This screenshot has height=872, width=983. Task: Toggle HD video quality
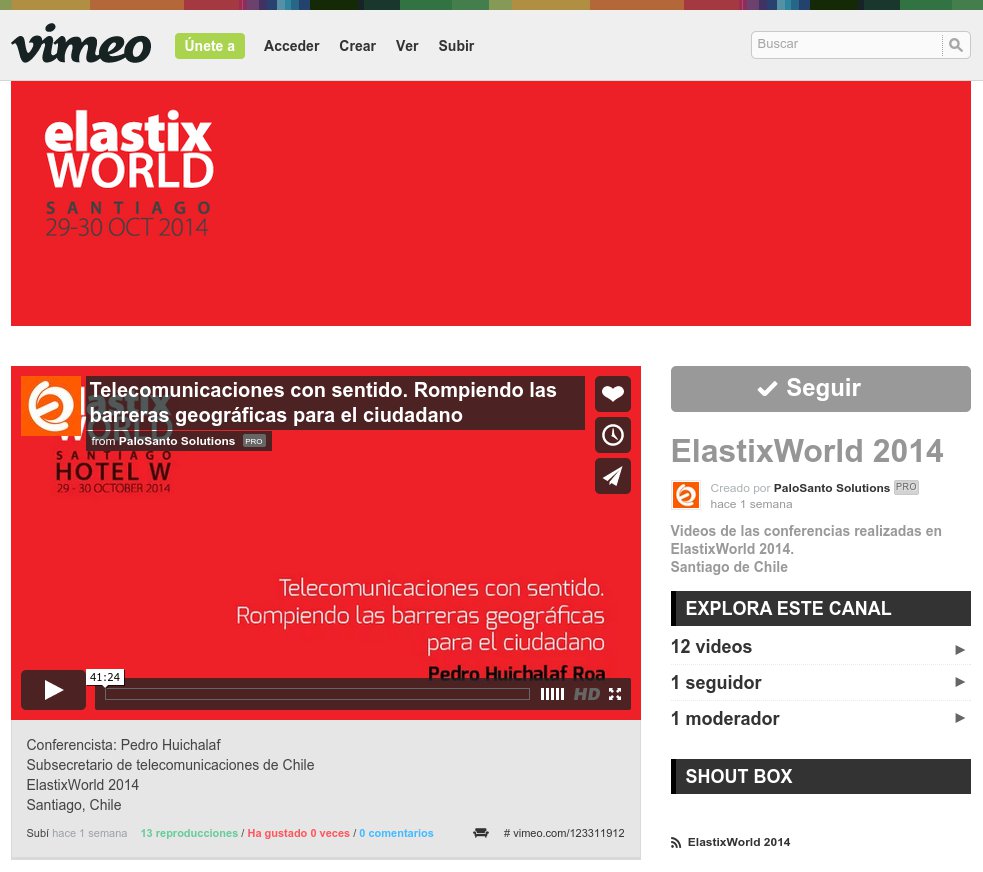point(586,694)
